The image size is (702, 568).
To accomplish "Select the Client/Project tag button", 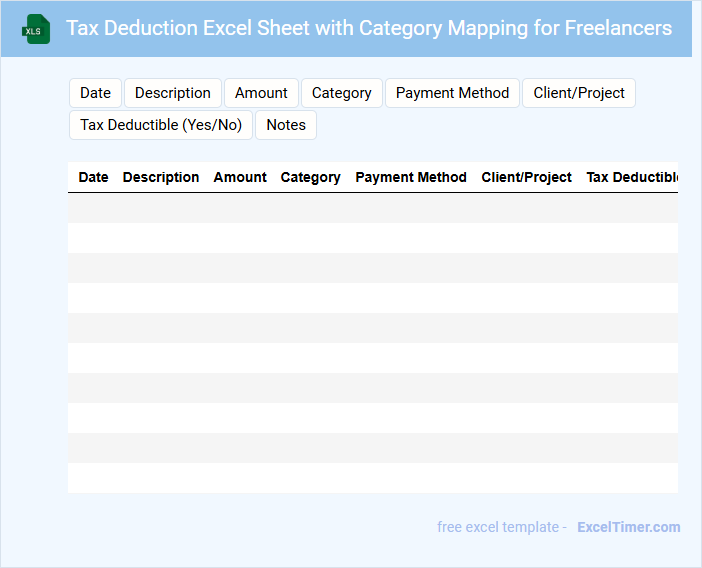I will point(578,93).
